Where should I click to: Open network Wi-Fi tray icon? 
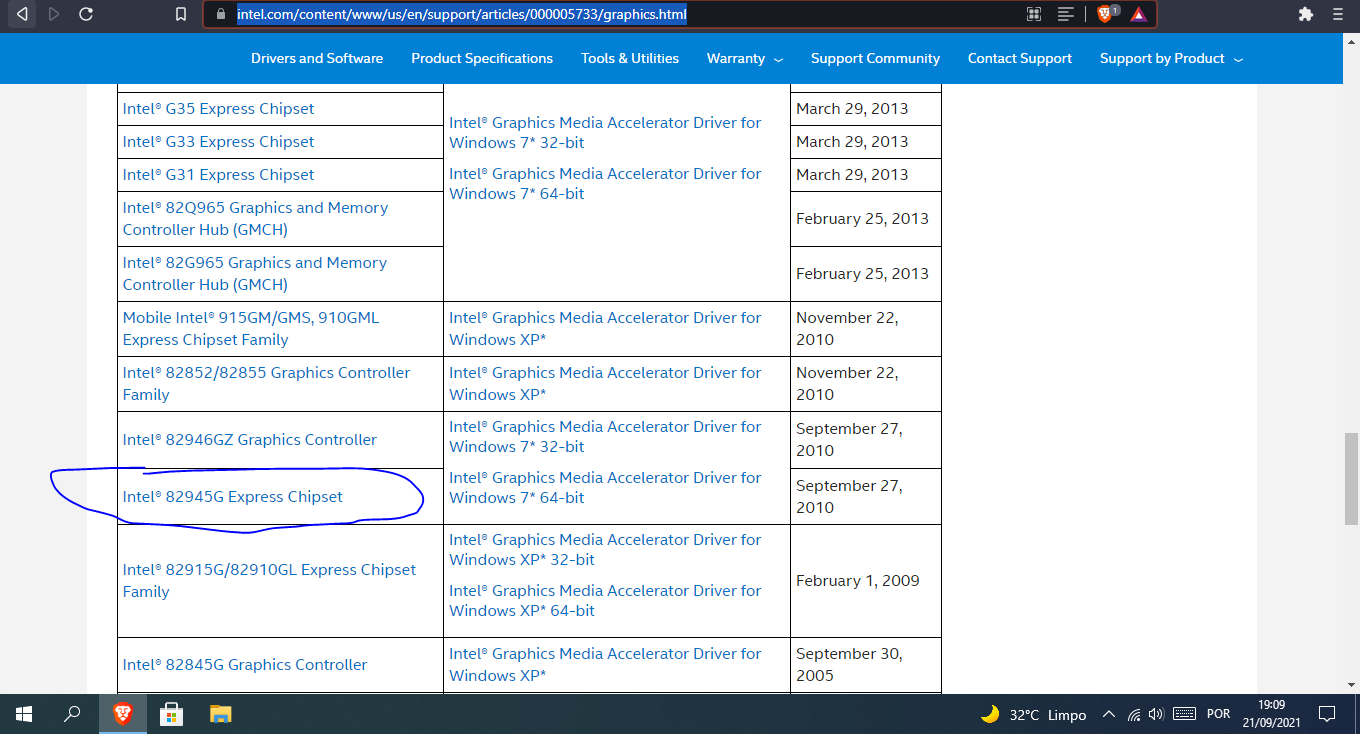pos(1134,715)
